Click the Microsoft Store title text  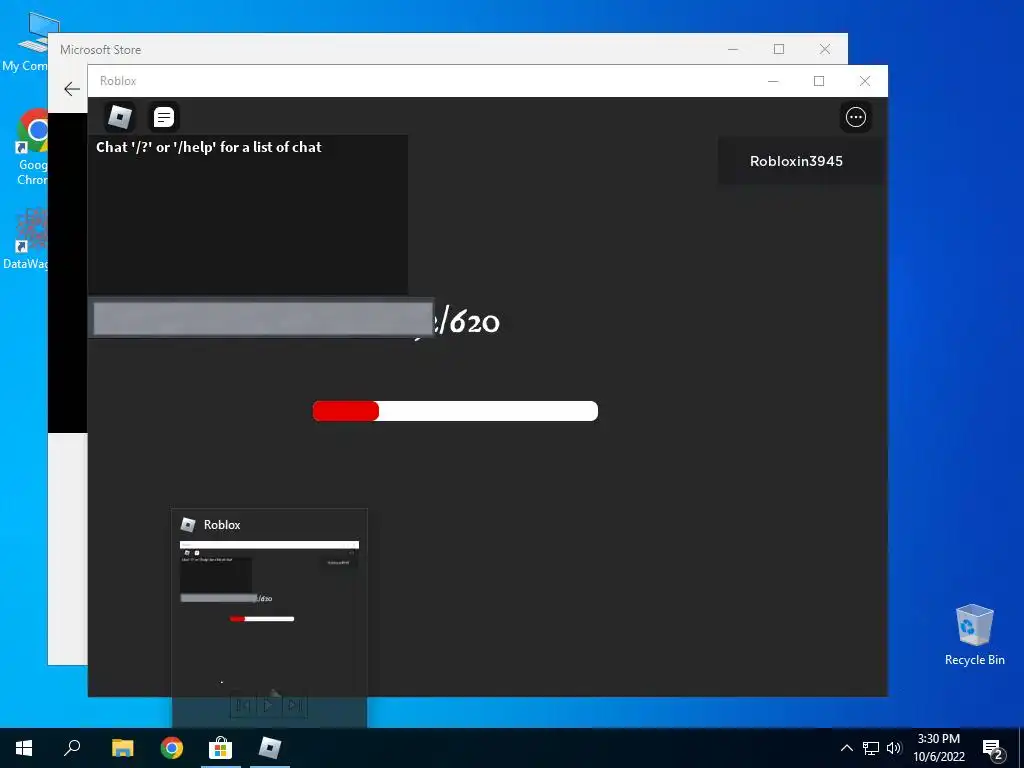click(x=101, y=50)
